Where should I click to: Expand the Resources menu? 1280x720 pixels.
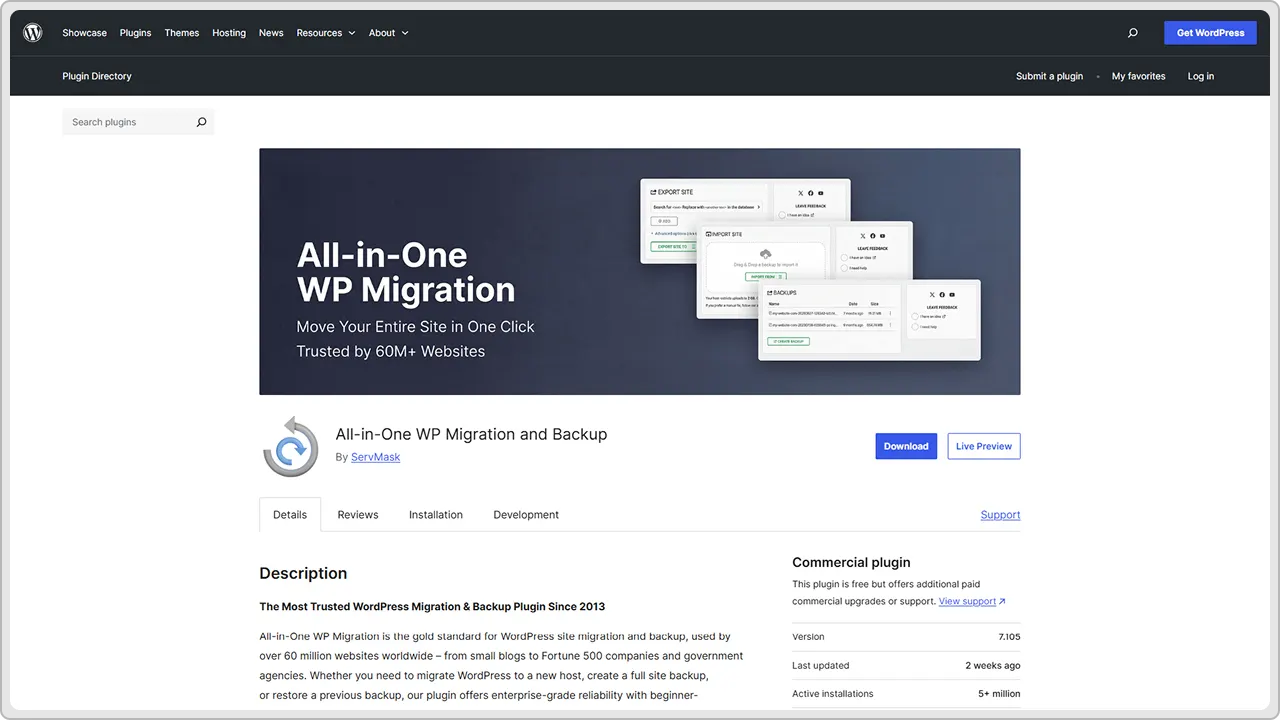(x=326, y=33)
